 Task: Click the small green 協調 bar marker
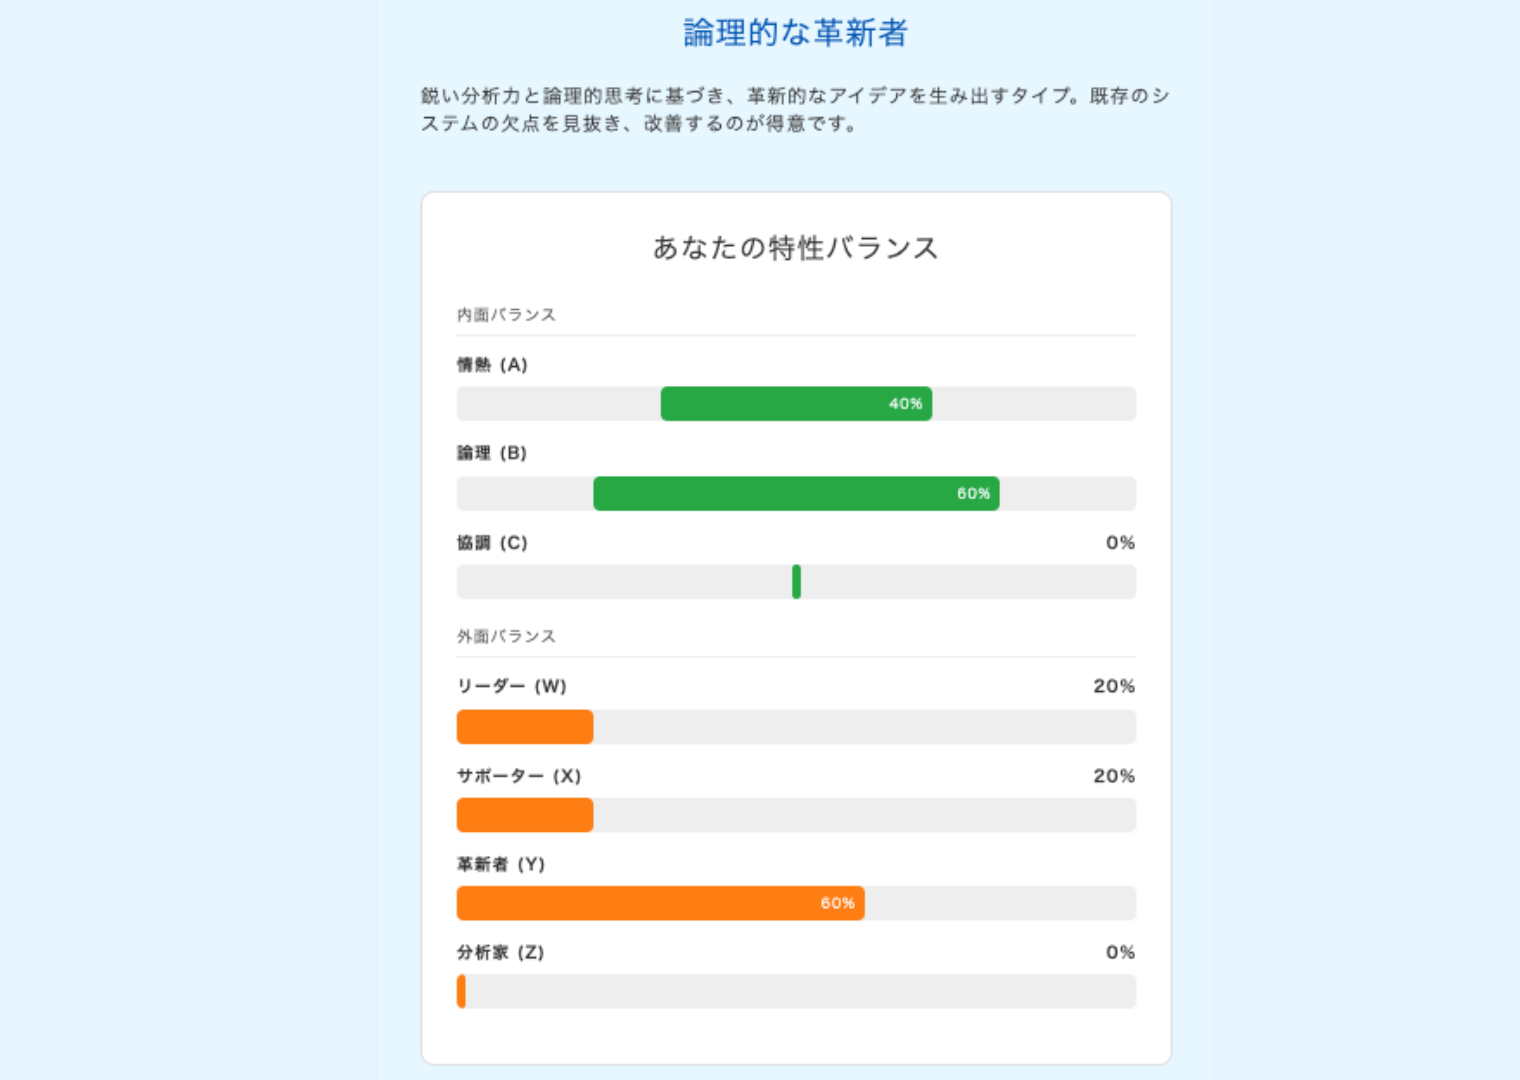[796, 582]
